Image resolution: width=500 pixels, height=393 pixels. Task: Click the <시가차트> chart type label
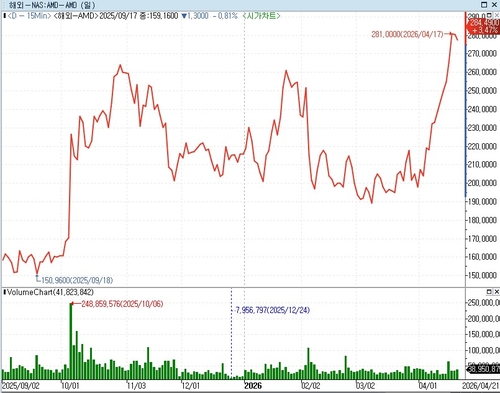(x=261, y=16)
